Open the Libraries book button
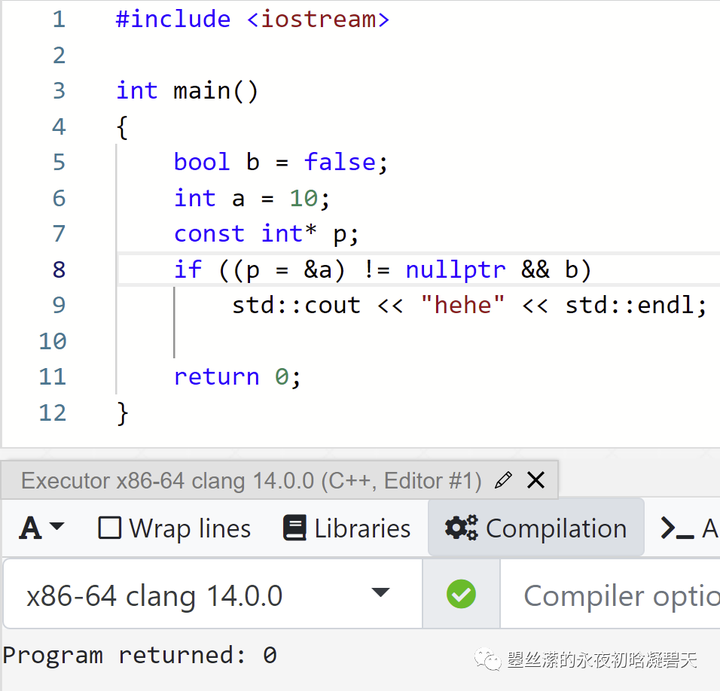Screen dimensions: 720x691 347,528
